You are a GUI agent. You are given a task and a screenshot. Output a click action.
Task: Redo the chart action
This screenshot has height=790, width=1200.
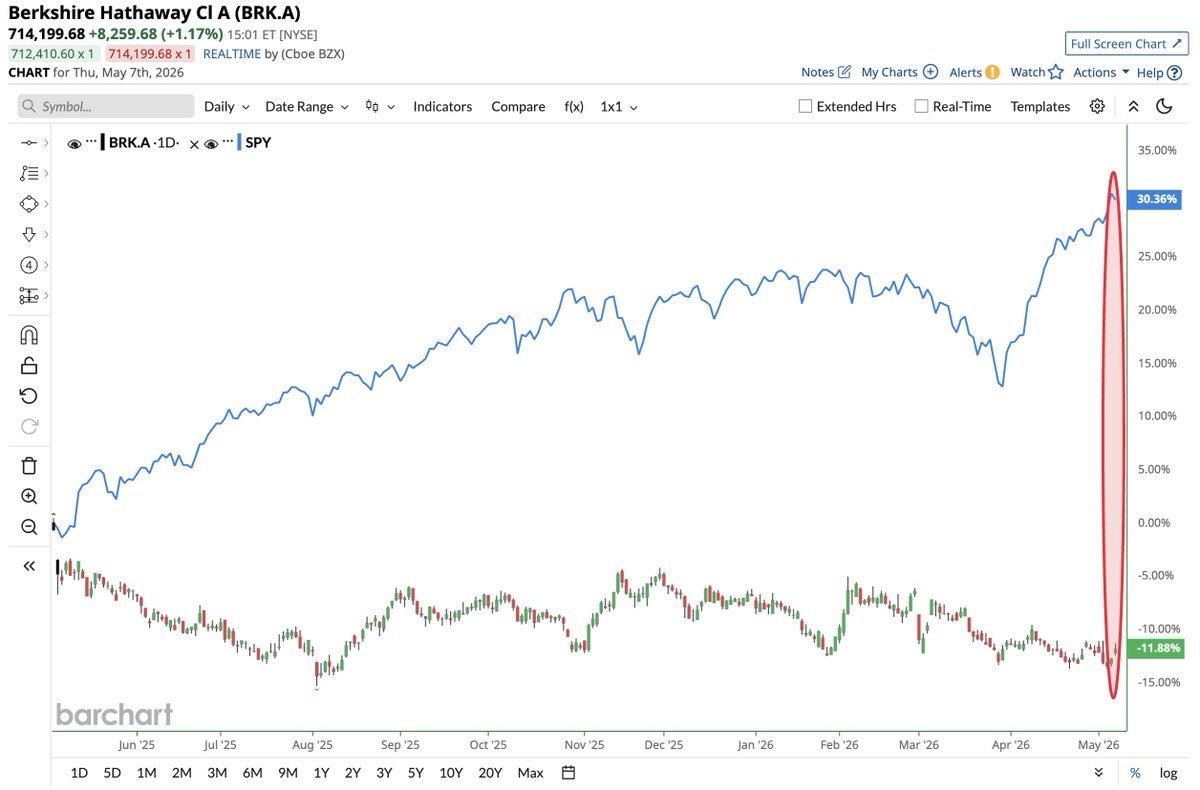point(29,427)
